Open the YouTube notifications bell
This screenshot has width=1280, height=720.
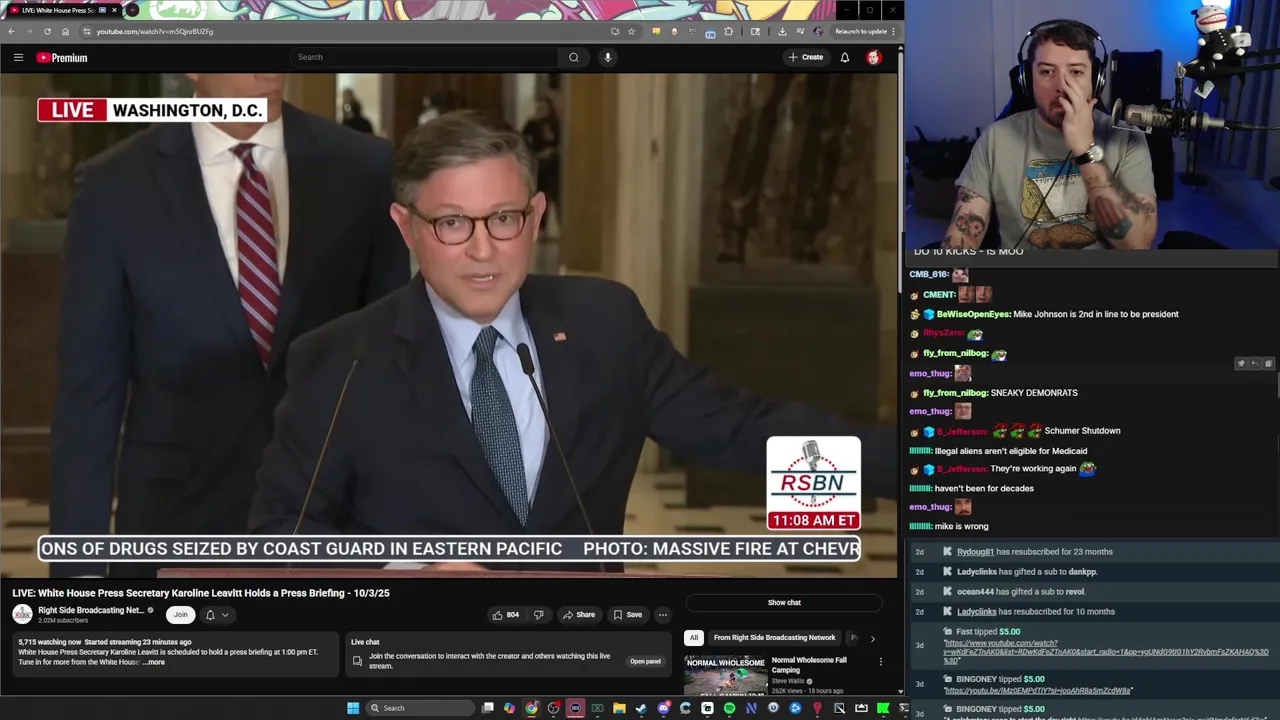(845, 57)
